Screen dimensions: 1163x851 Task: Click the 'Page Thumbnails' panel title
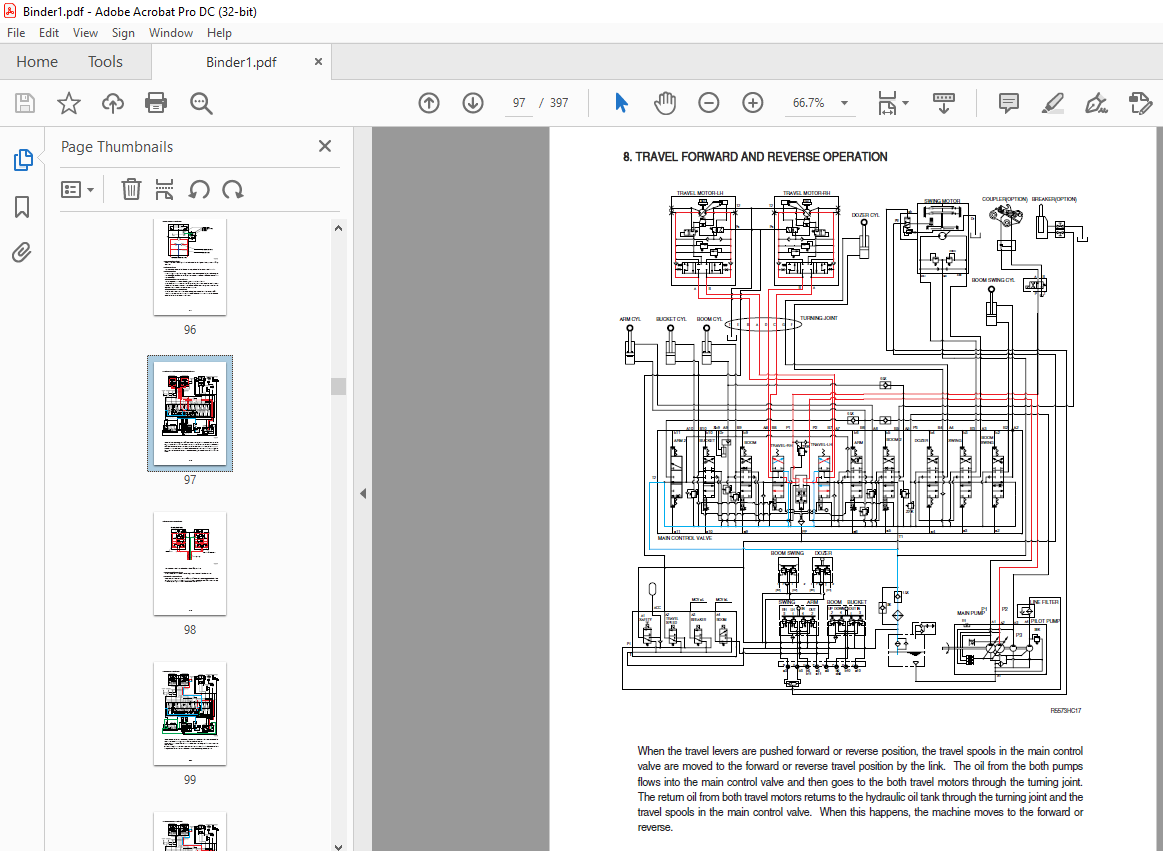point(116,146)
